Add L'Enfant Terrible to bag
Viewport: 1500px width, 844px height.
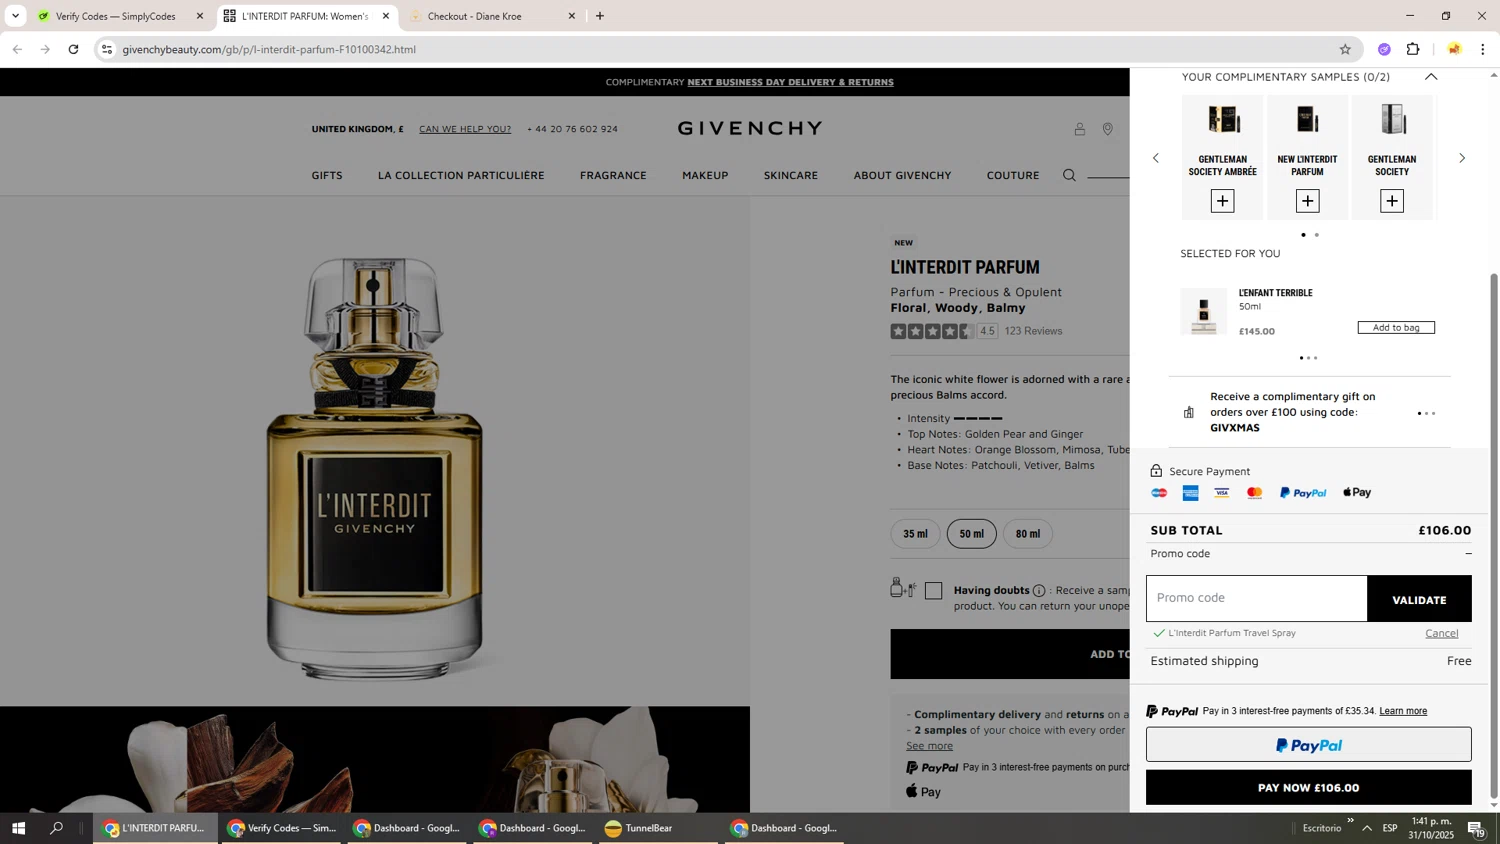pos(1396,328)
